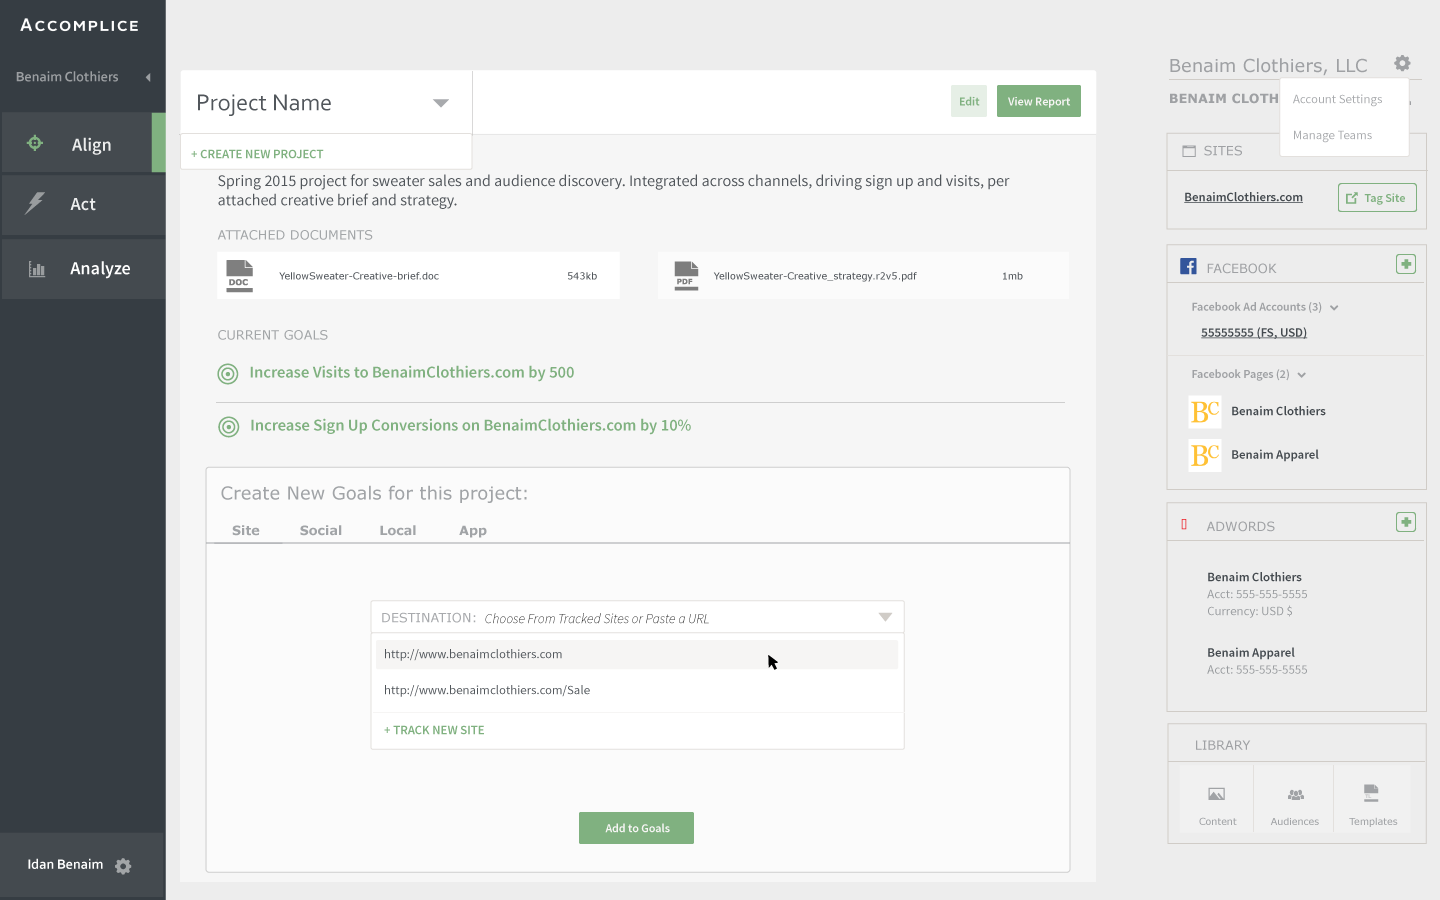Click the Act lightning bolt icon

[x=35, y=203]
